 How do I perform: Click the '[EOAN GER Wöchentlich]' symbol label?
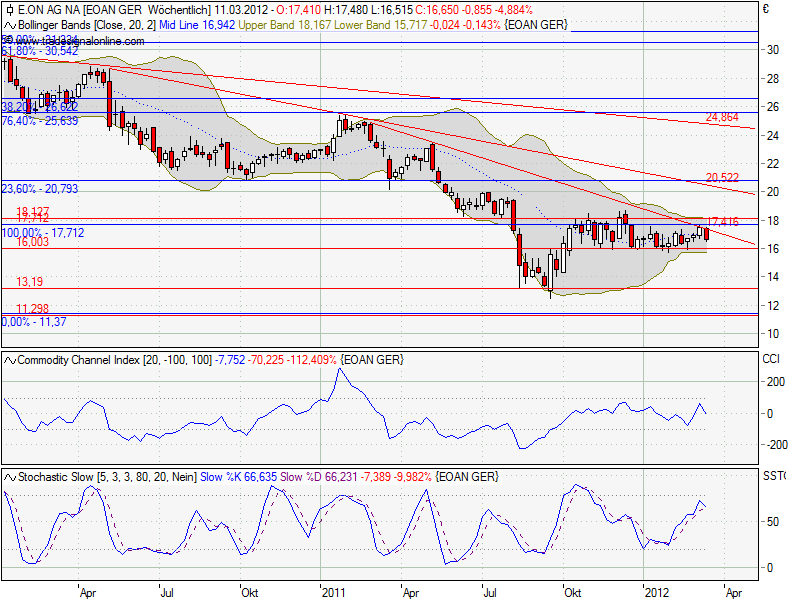(147, 10)
